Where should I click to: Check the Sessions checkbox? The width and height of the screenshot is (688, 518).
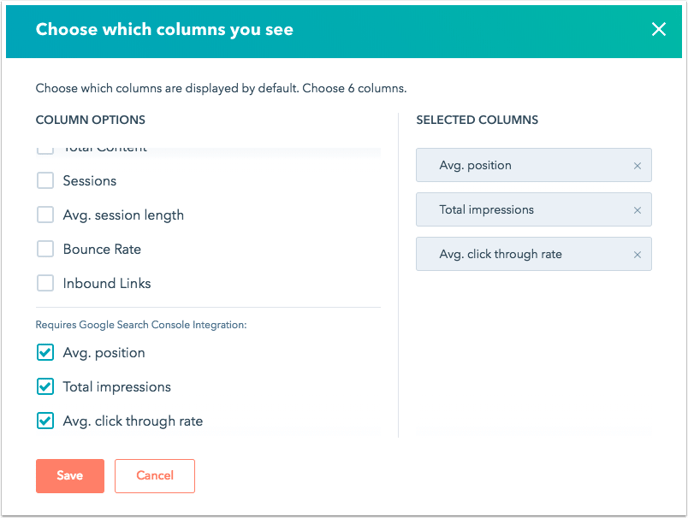click(45, 180)
